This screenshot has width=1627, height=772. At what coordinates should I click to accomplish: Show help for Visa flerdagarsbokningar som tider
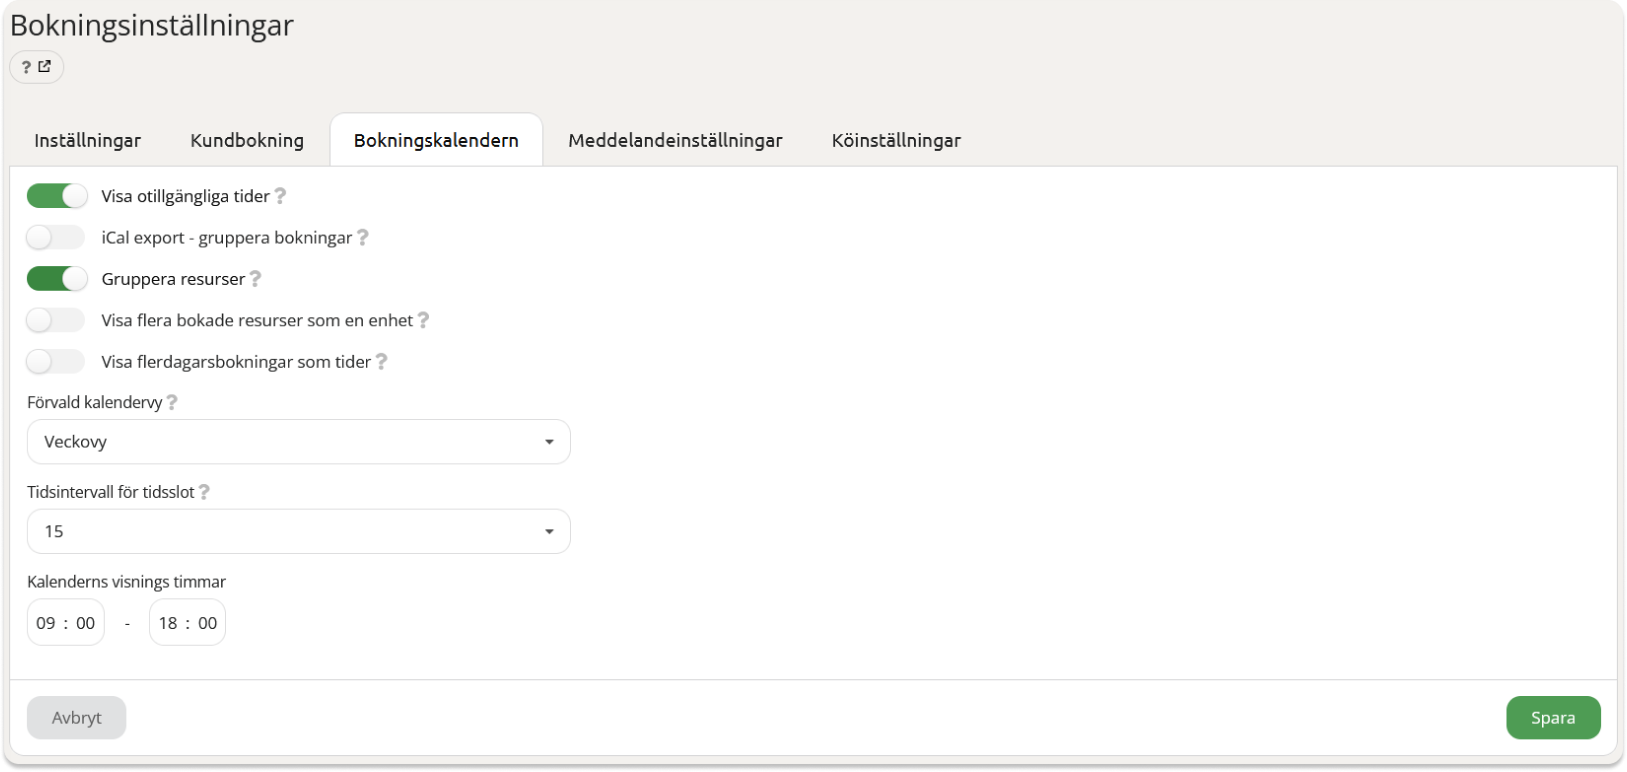381,362
